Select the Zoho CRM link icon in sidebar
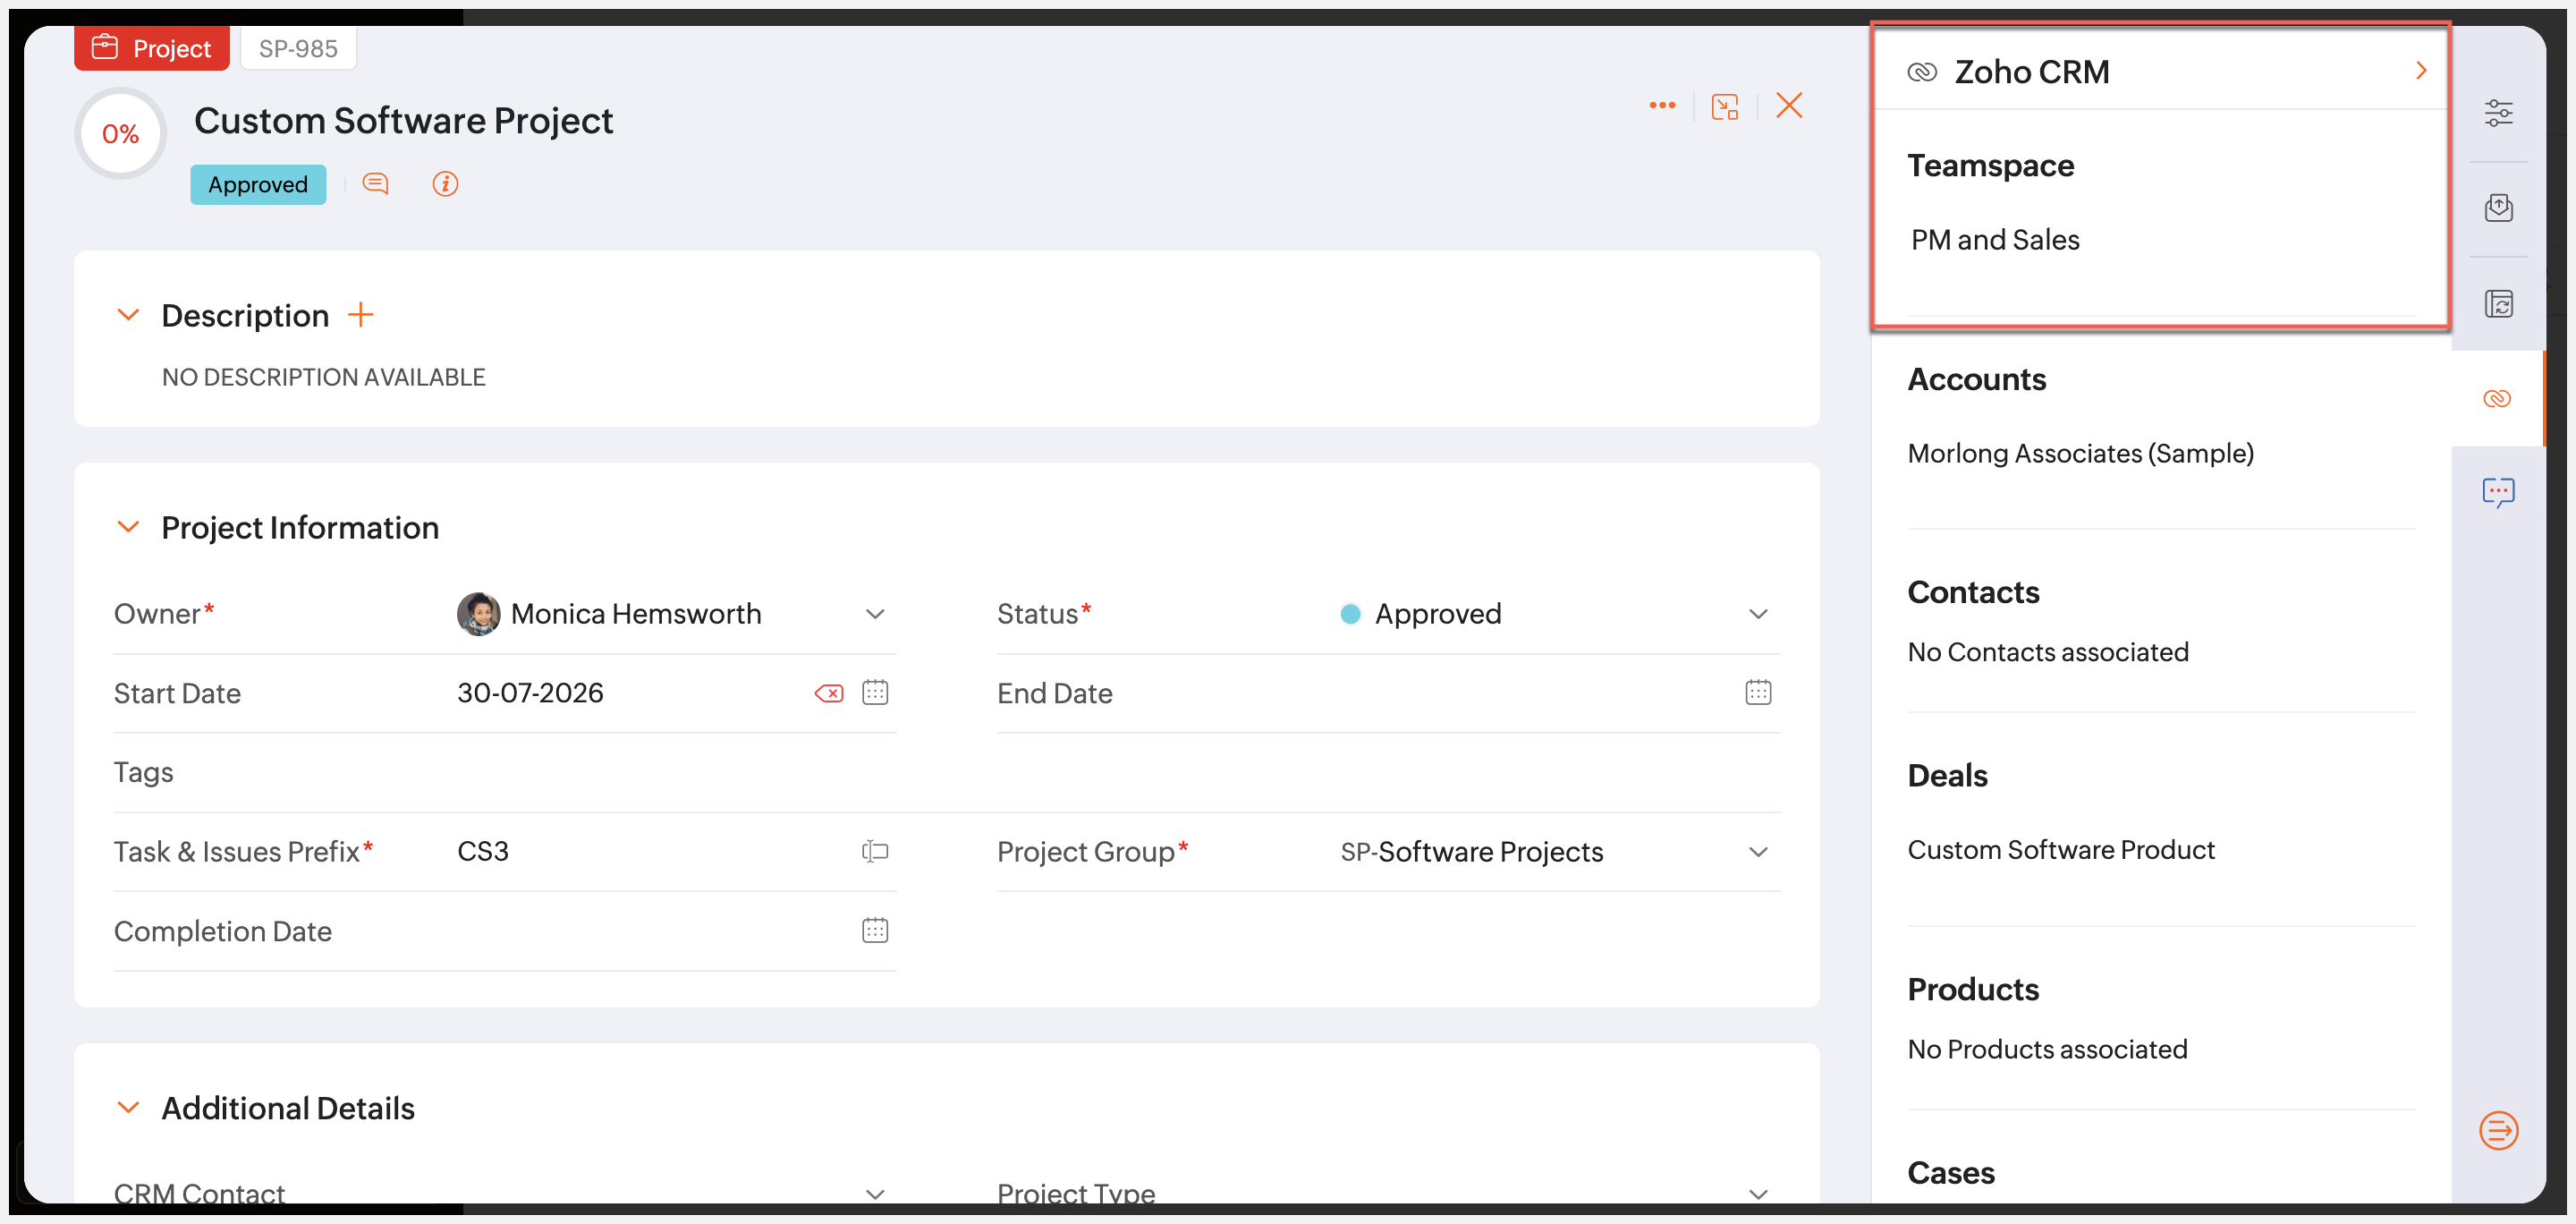This screenshot has height=1224, width=2576. point(2496,398)
